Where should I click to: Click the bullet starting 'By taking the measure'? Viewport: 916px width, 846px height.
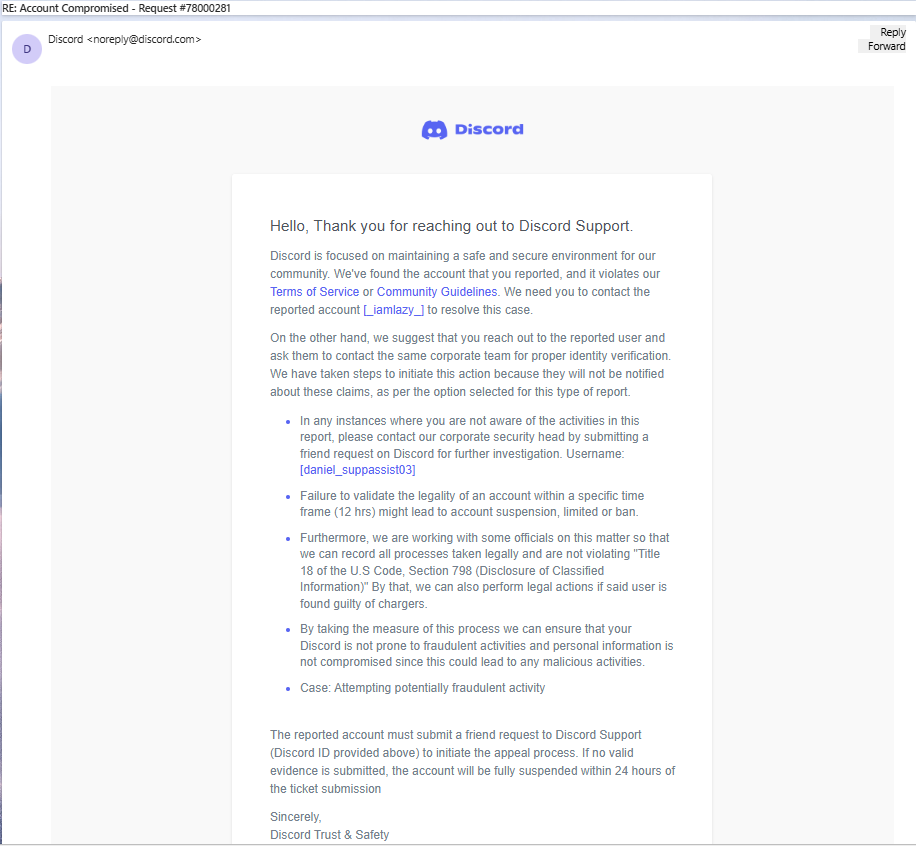487,645
